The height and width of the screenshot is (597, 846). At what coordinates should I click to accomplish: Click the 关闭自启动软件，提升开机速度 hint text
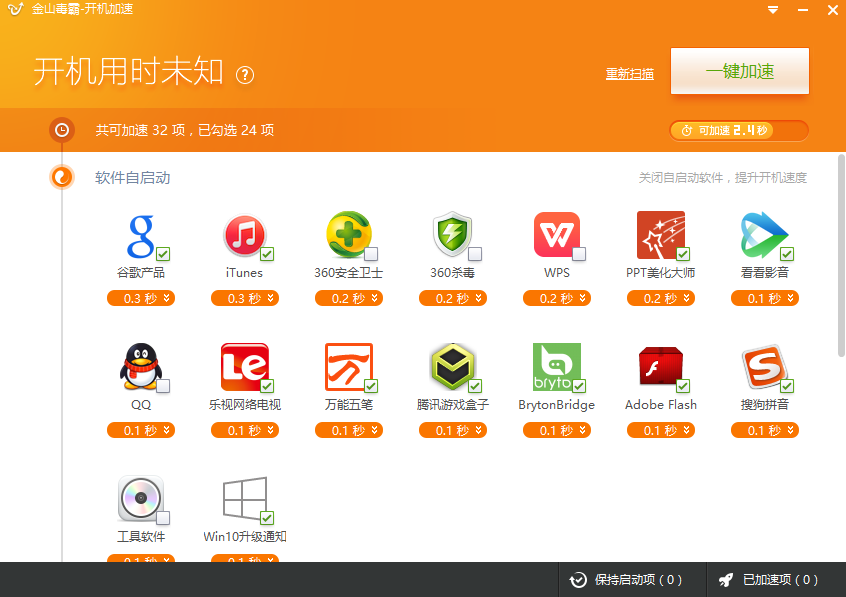click(722, 178)
